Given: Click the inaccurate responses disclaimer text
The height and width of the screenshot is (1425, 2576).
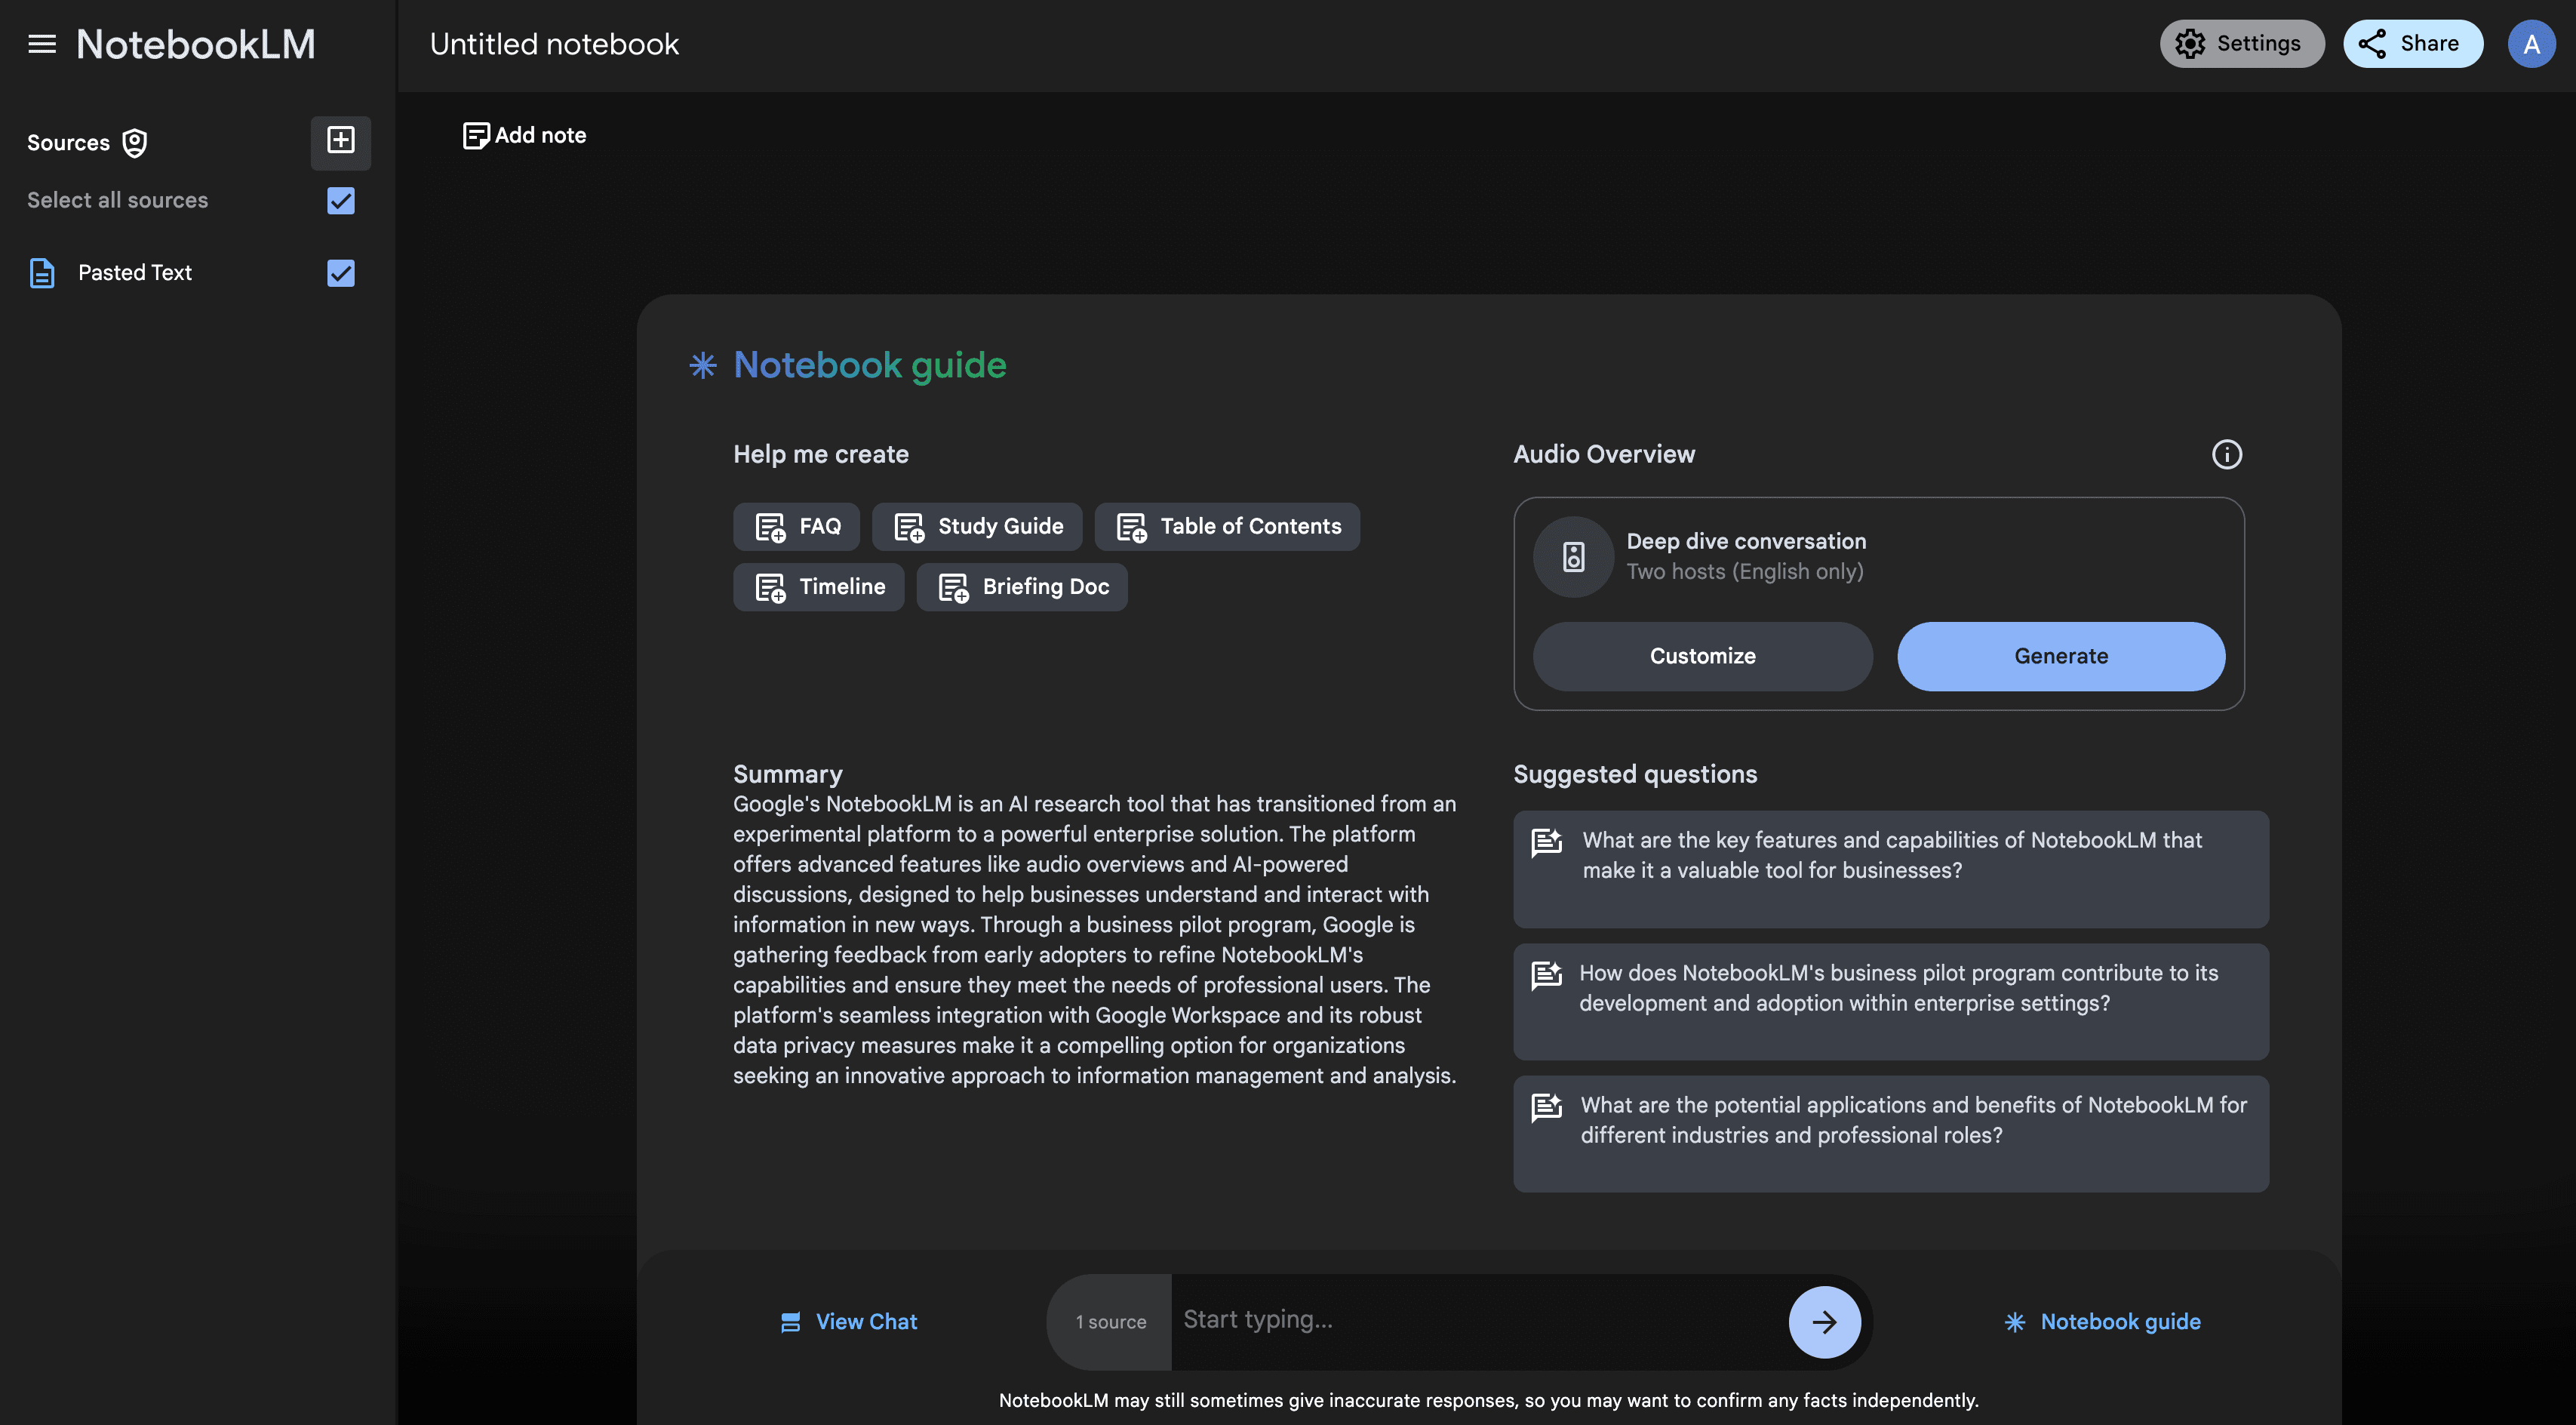Looking at the screenshot, I should click(1488, 1401).
